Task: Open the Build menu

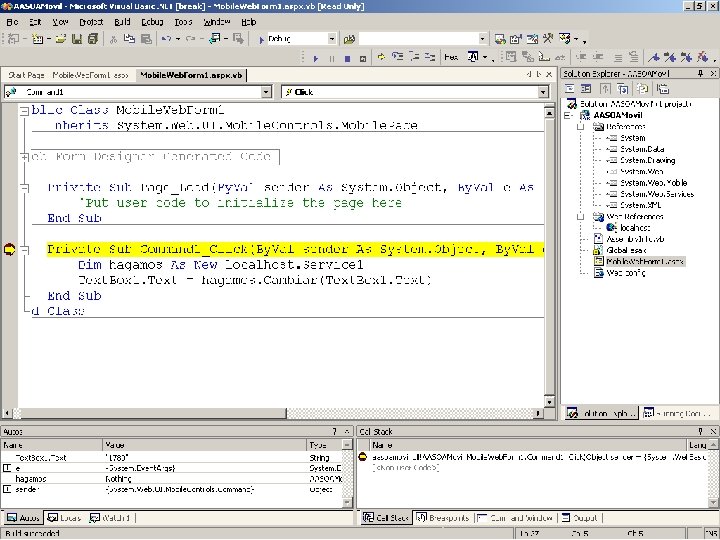Action: tap(122, 22)
